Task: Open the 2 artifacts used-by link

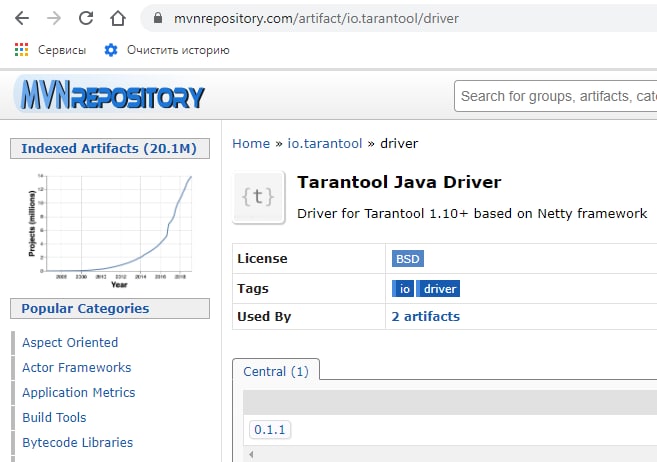Action: point(426,316)
